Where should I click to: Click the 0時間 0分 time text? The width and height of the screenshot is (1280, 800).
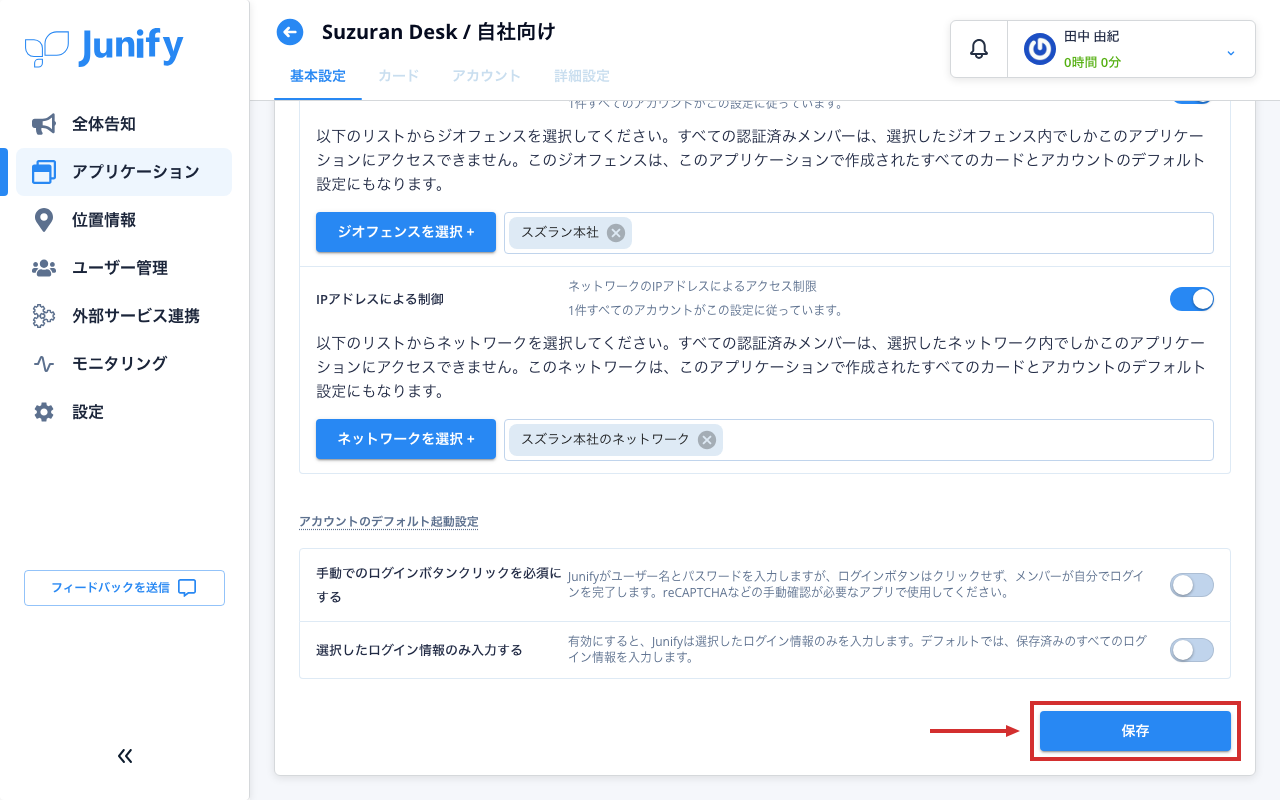1092,62
